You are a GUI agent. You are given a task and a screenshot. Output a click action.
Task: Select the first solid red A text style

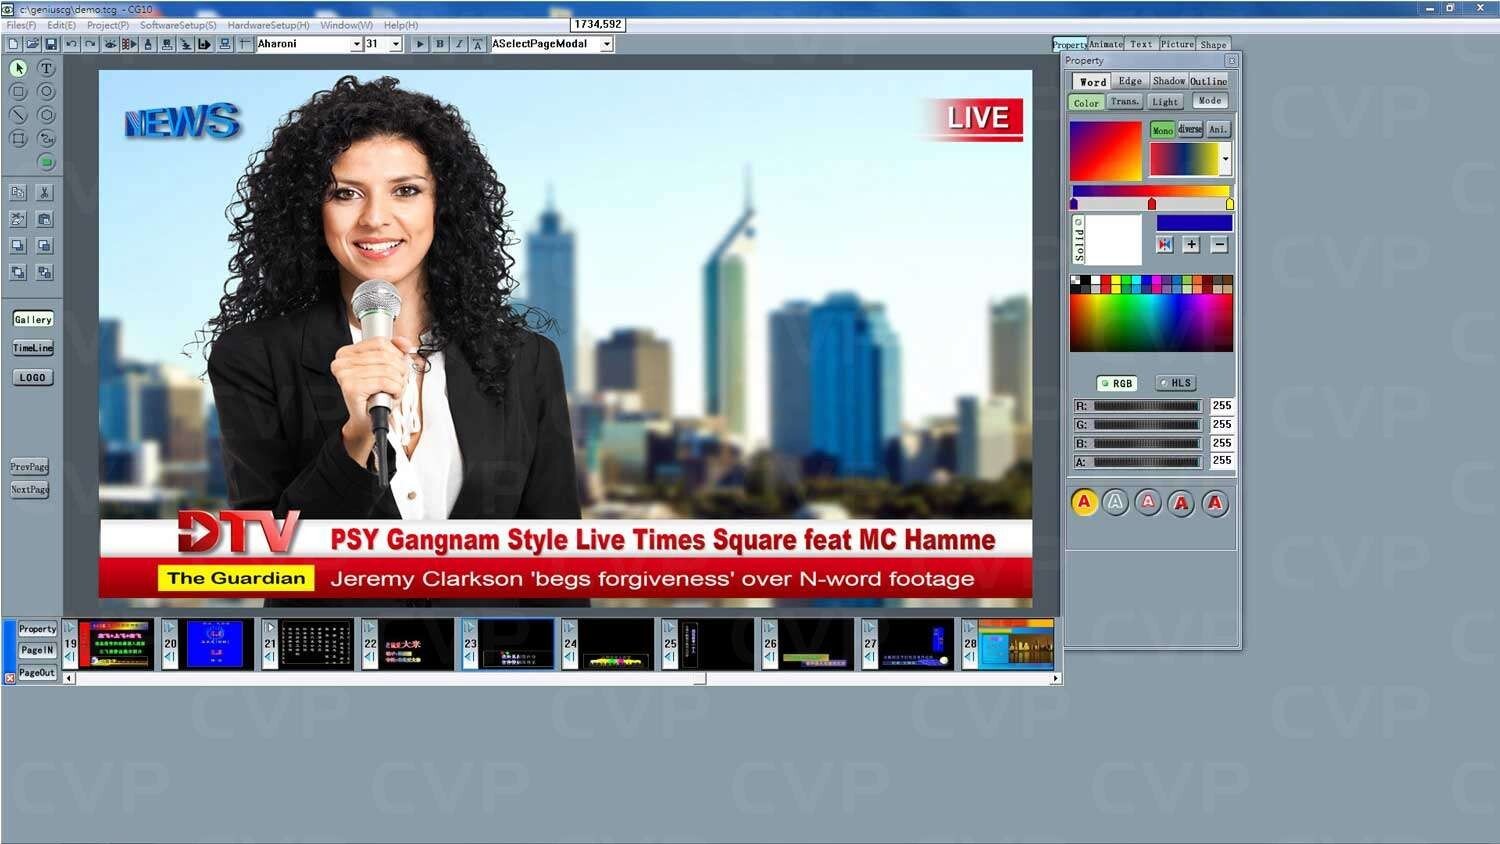pyautogui.click(x=1084, y=502)
